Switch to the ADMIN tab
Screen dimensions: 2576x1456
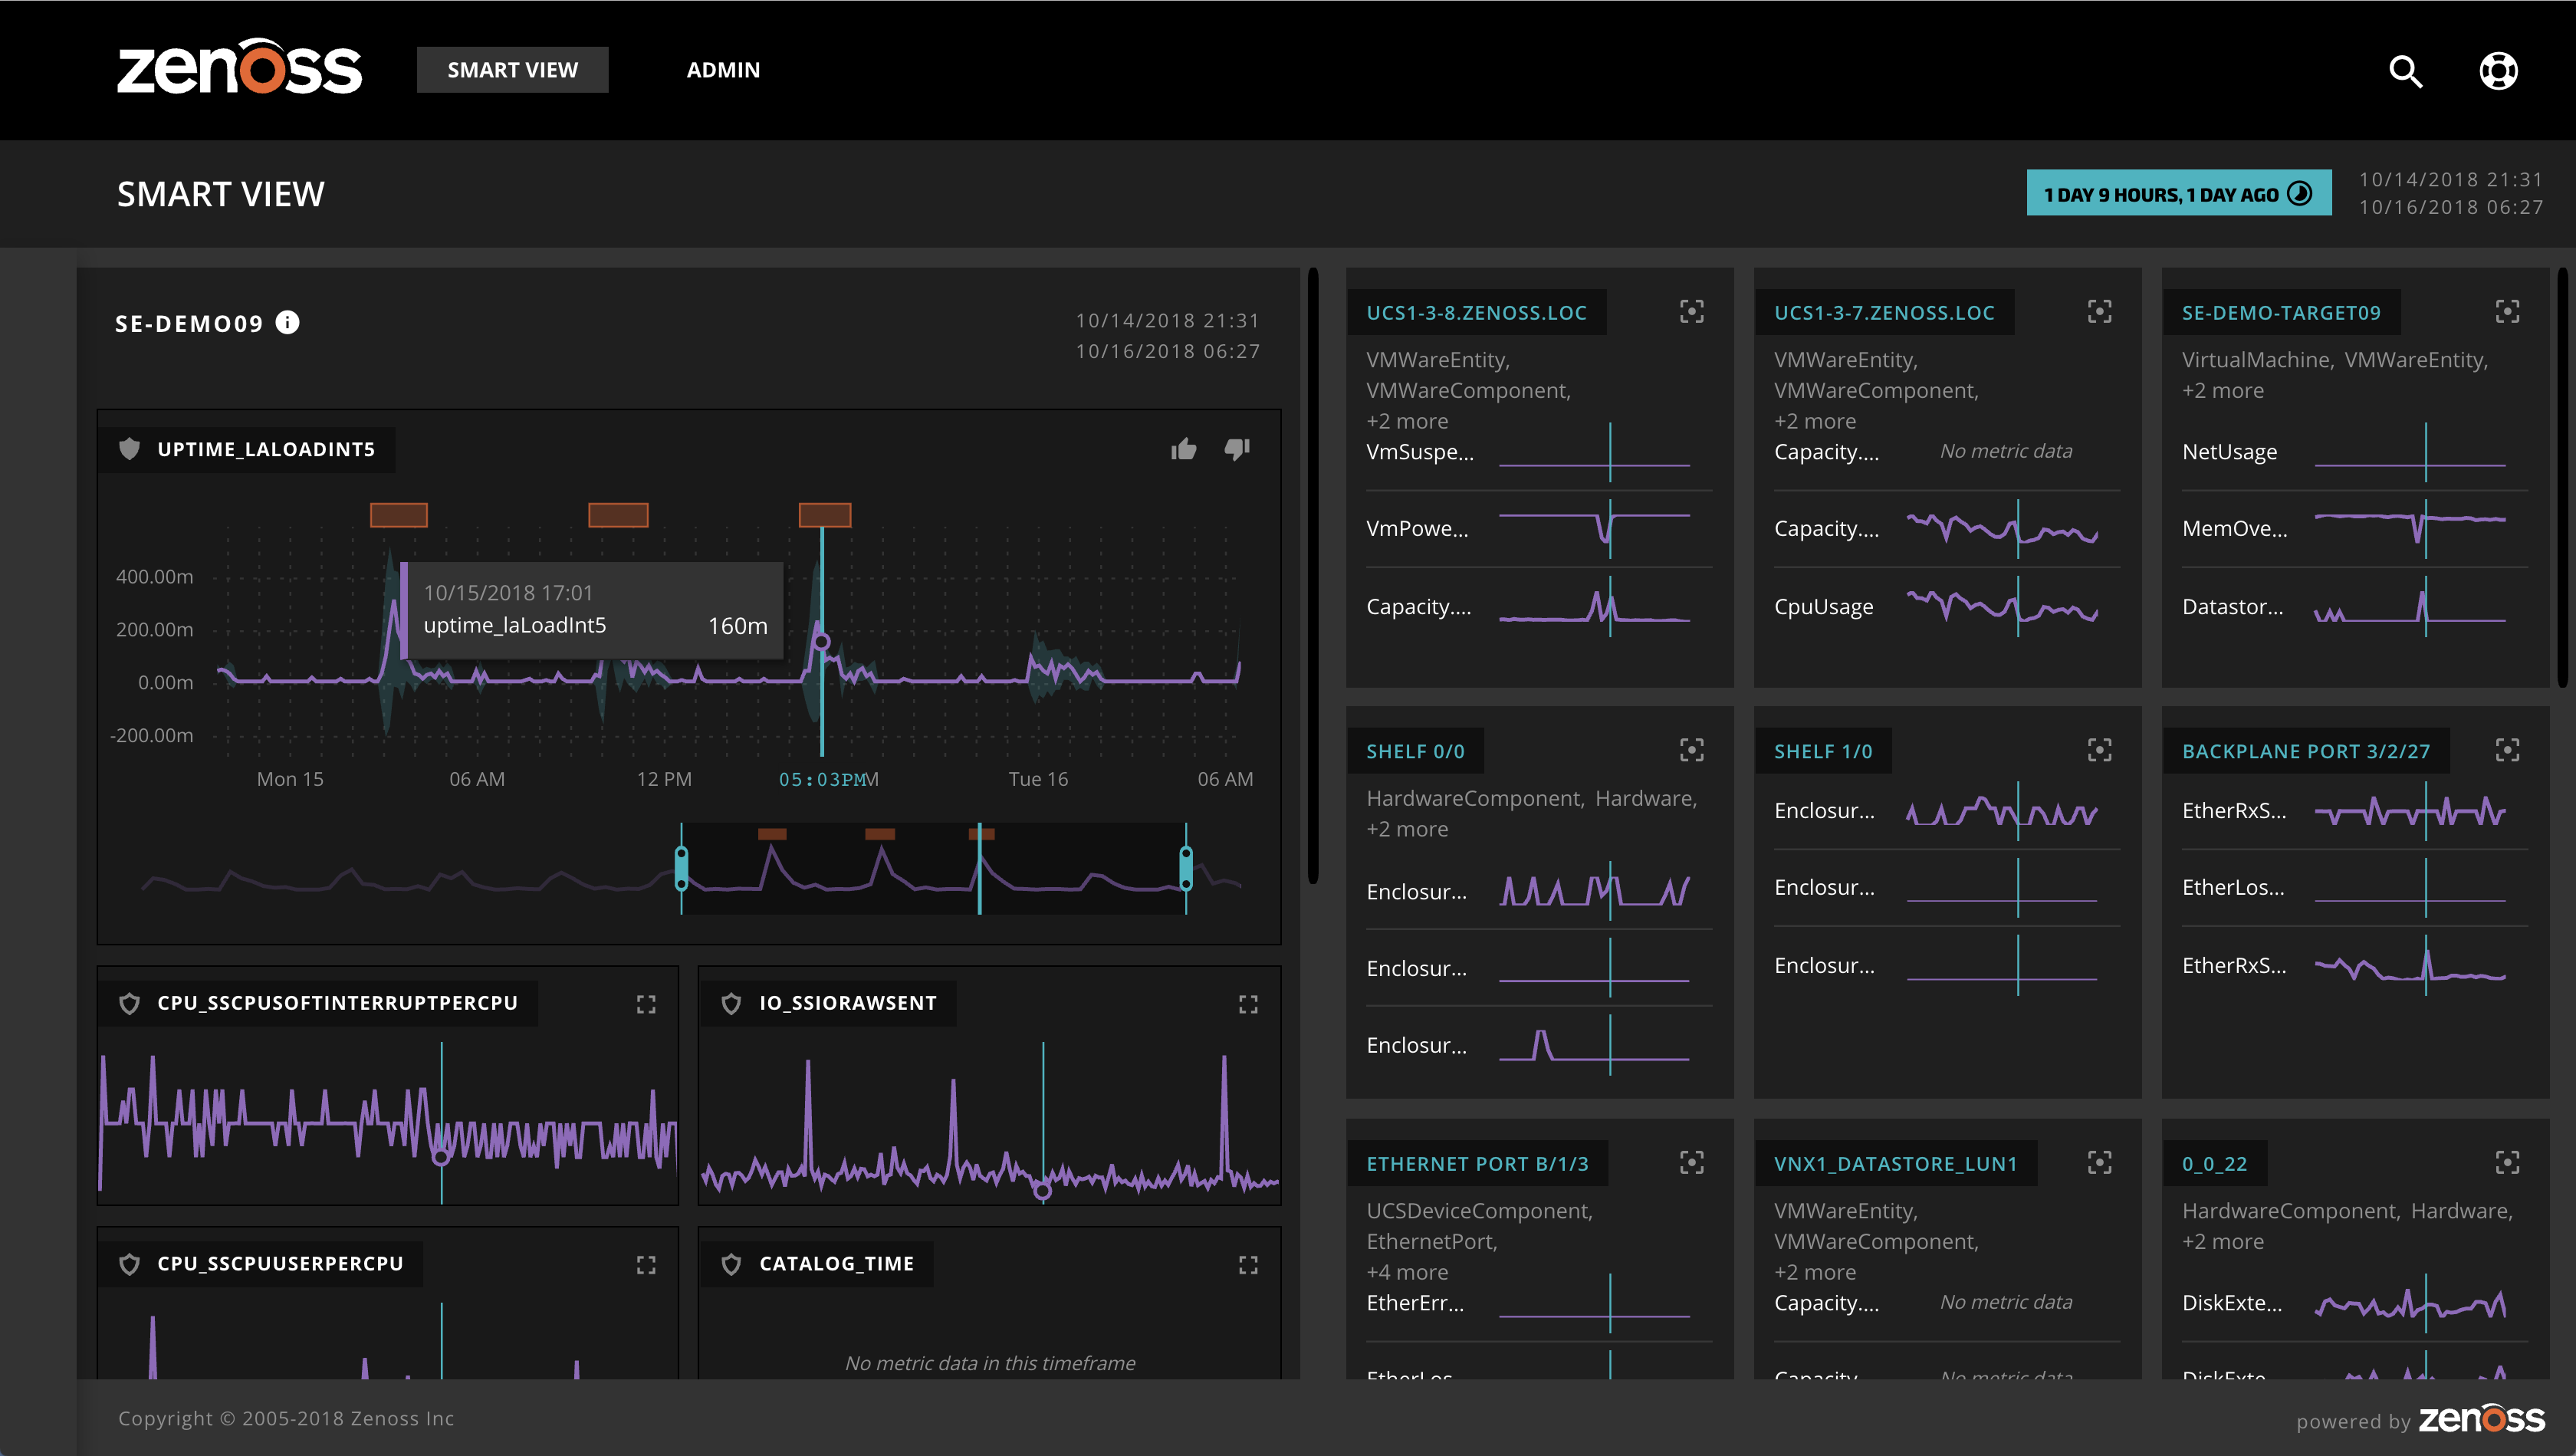click(723, 70)
